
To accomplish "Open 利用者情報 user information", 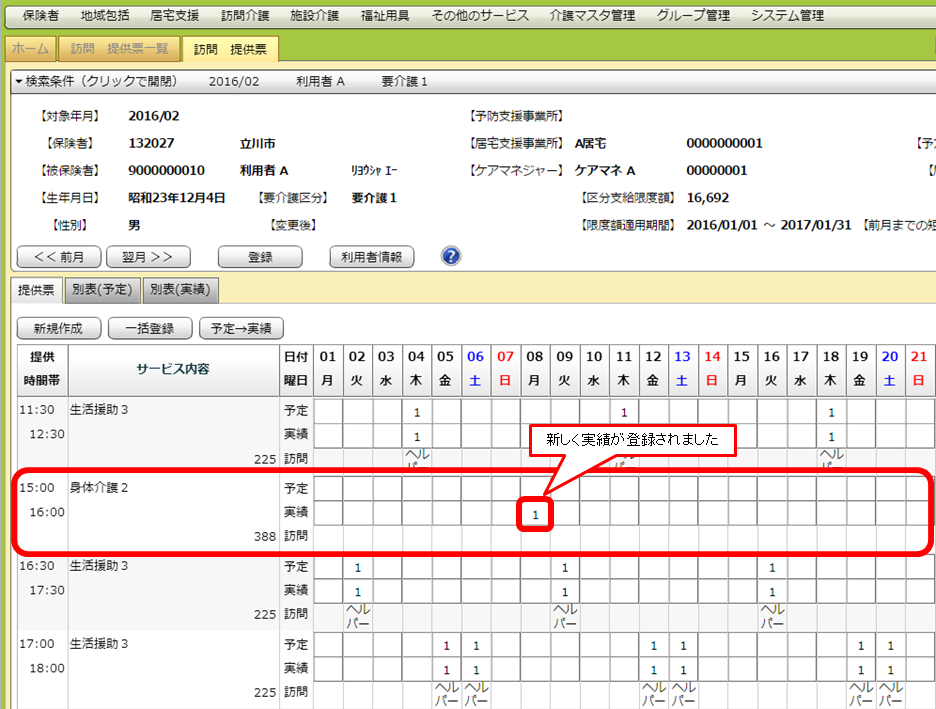I will point(371,257).
